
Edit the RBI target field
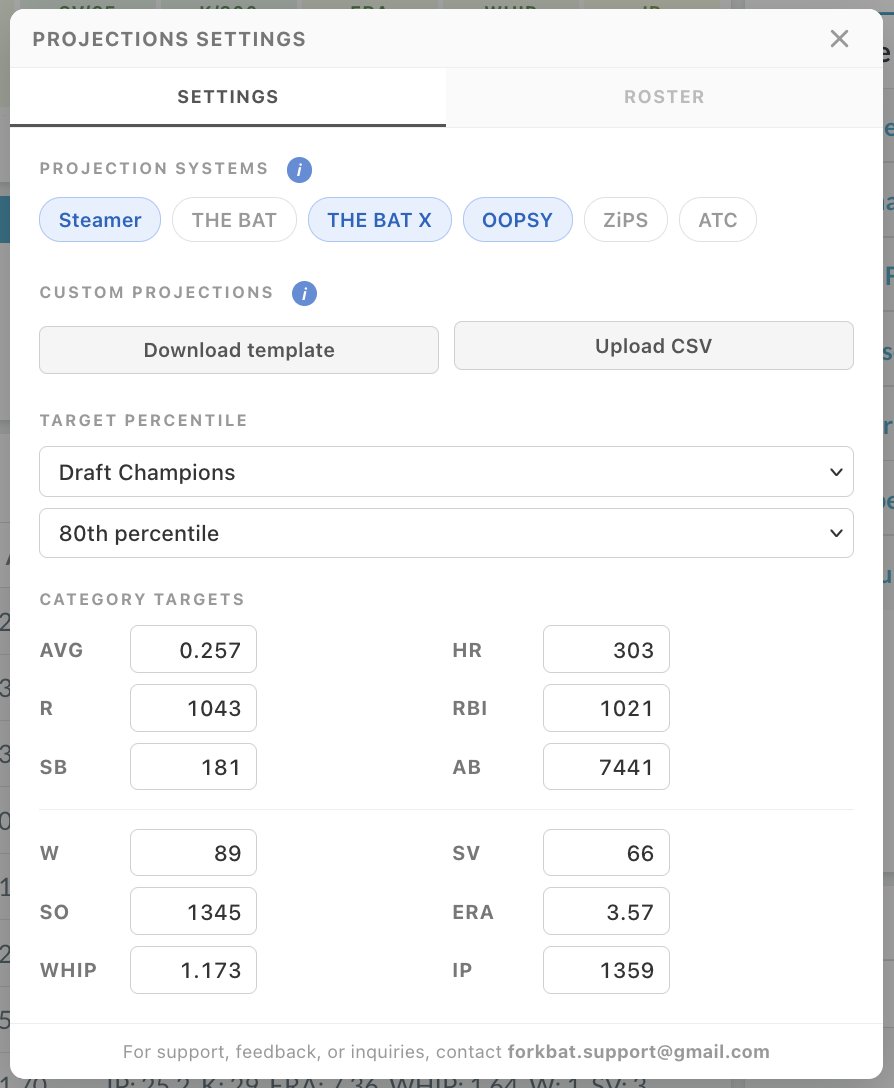(x=606, y=708)
